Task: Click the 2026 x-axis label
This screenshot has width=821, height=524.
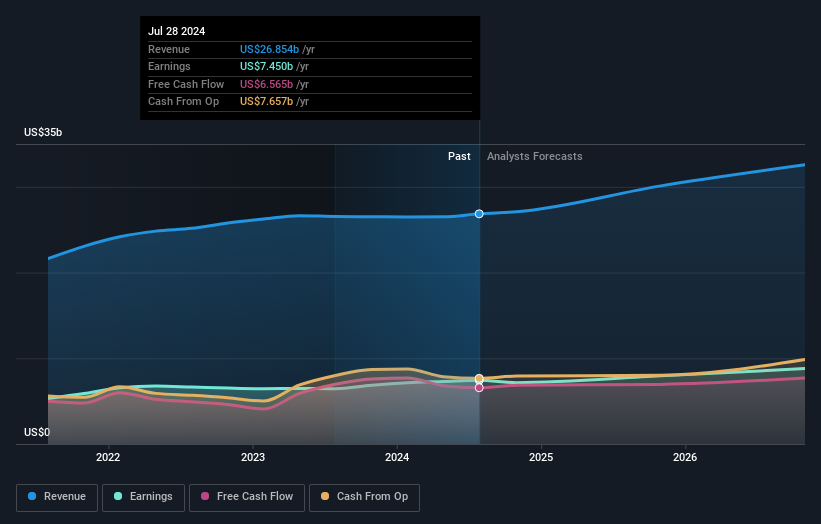Action: [x=685, y=457]
